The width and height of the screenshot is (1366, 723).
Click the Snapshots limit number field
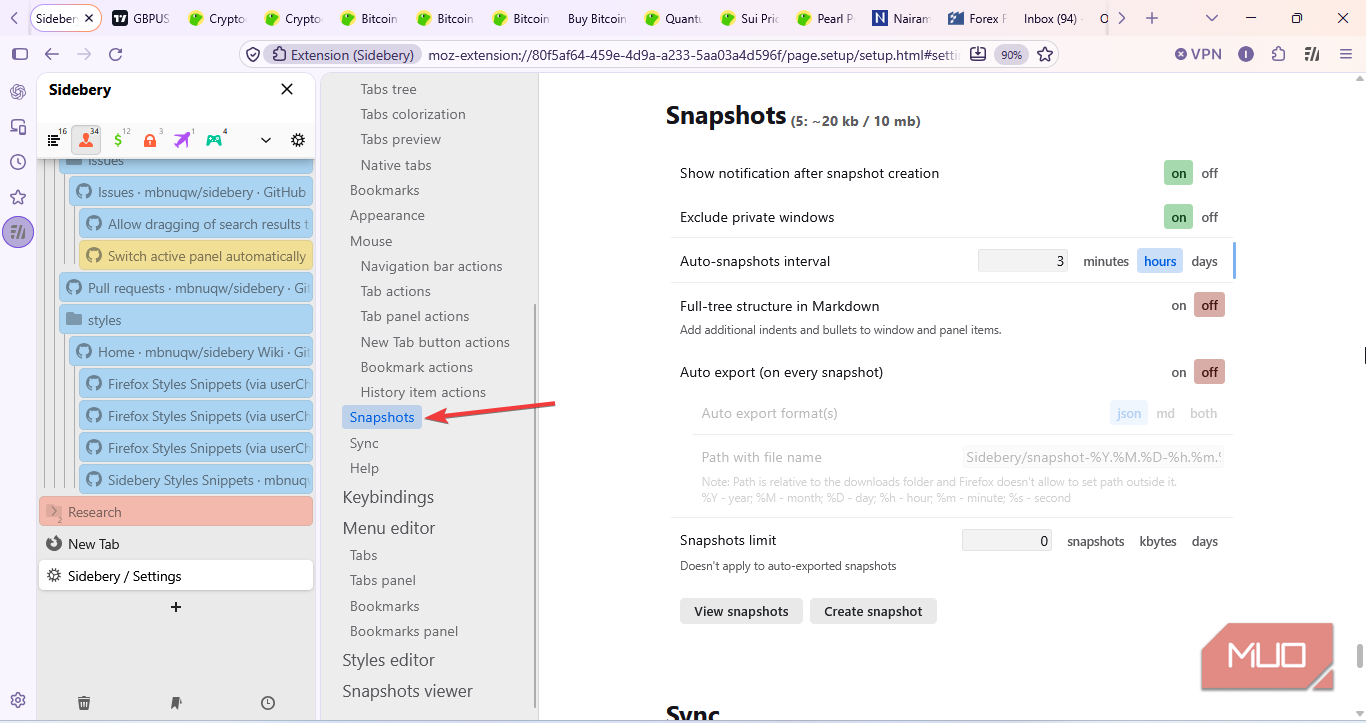pos(1007,541)
